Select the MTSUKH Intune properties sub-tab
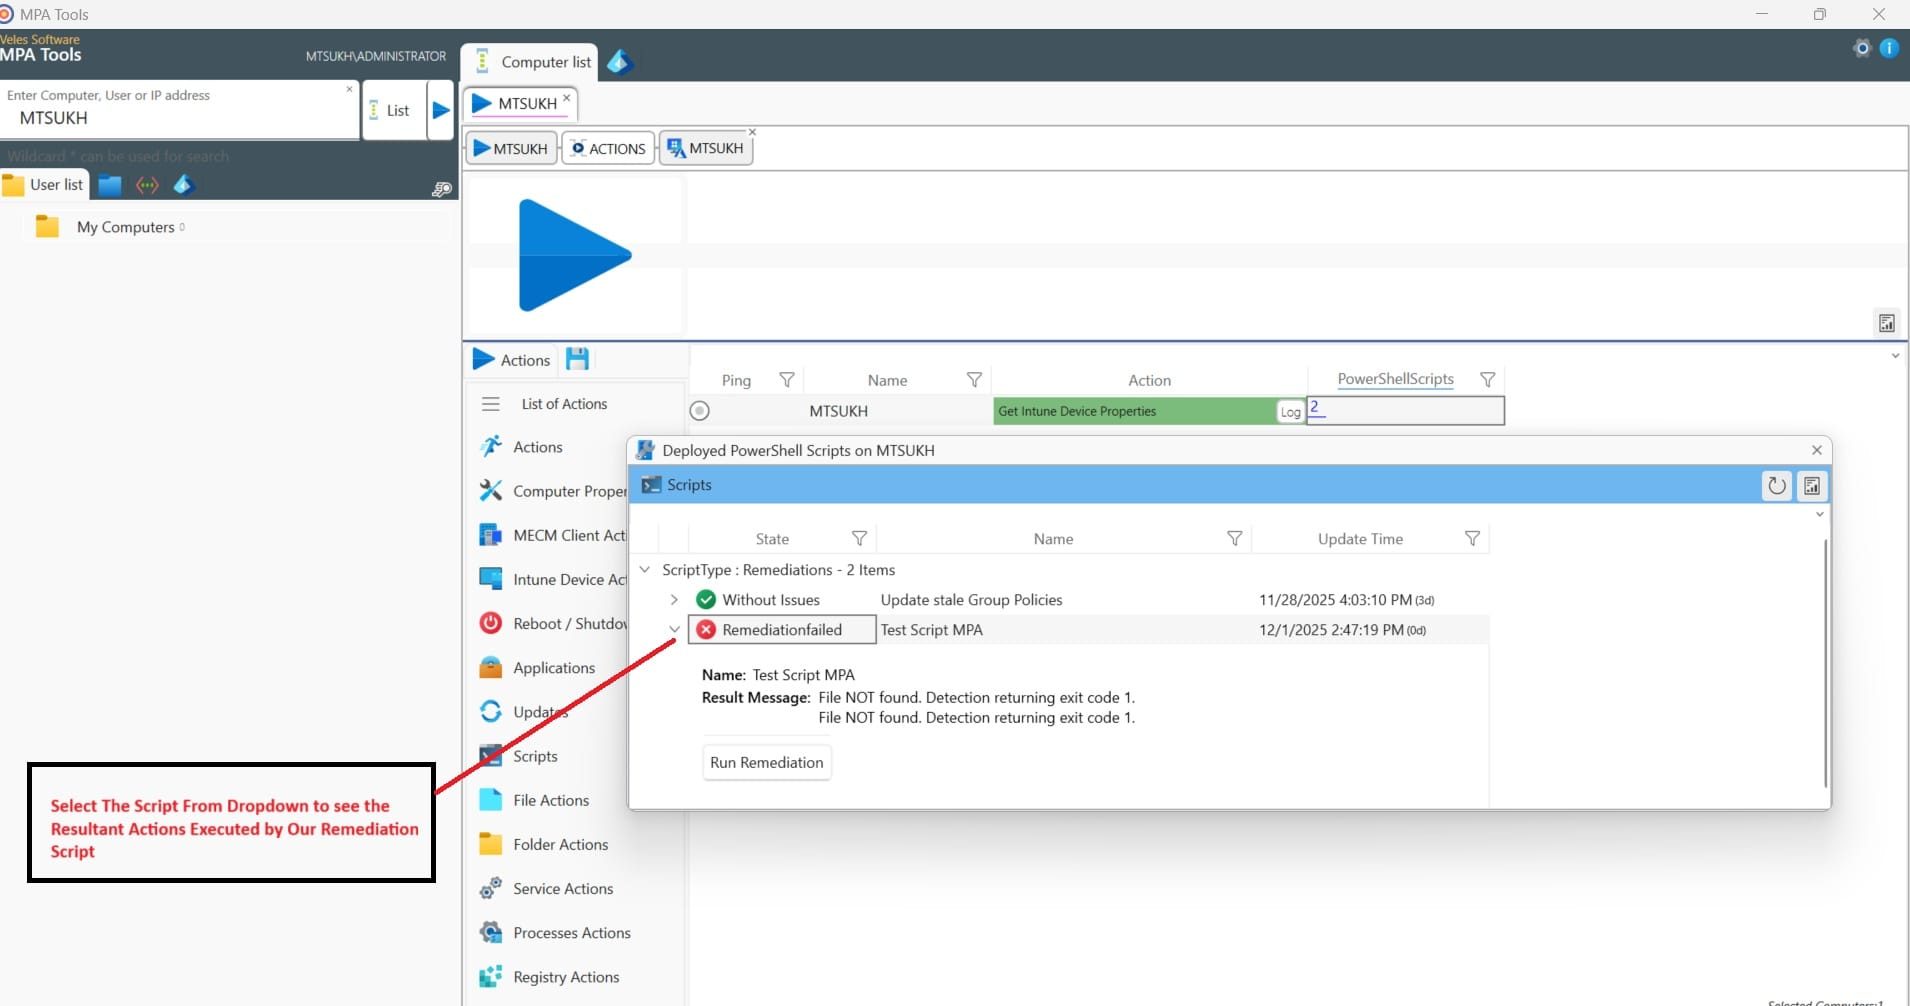 click(705, 148)
